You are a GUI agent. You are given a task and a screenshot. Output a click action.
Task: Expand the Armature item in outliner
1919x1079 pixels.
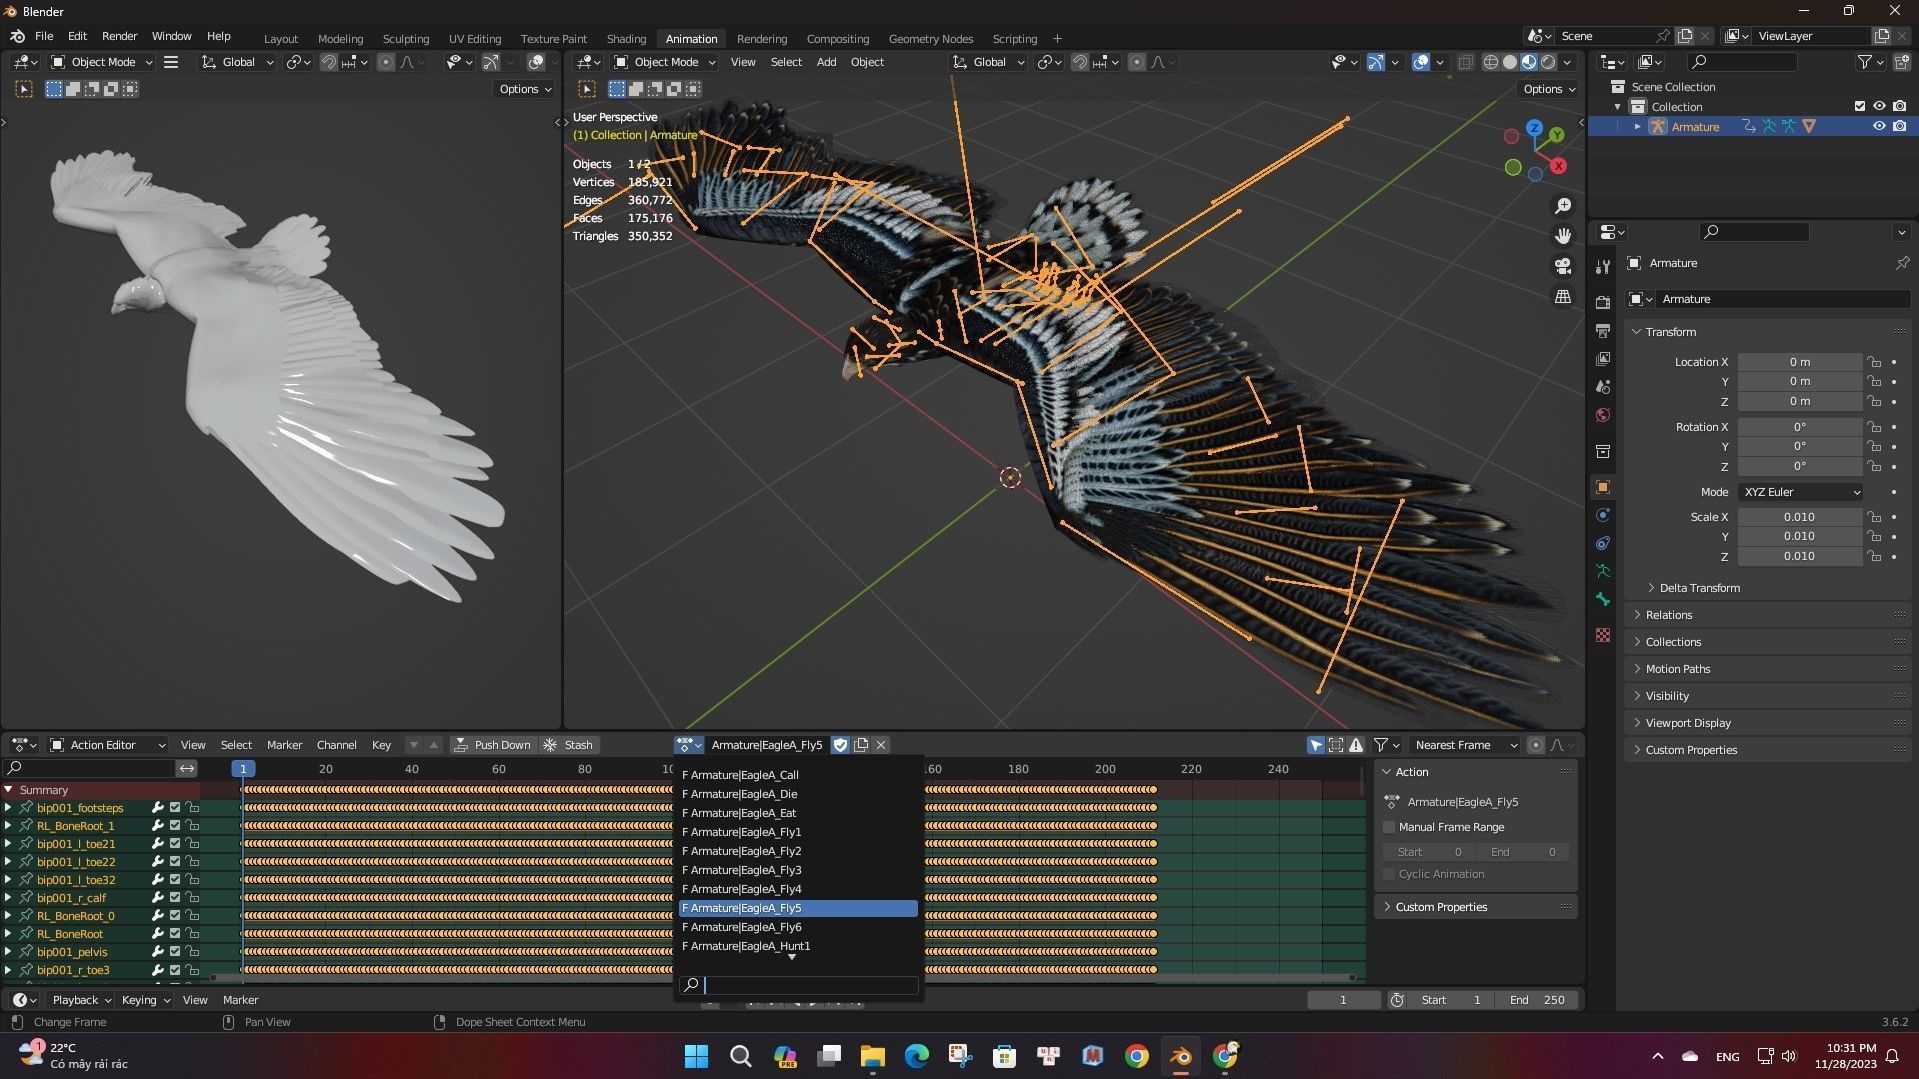coord(1638,127)
